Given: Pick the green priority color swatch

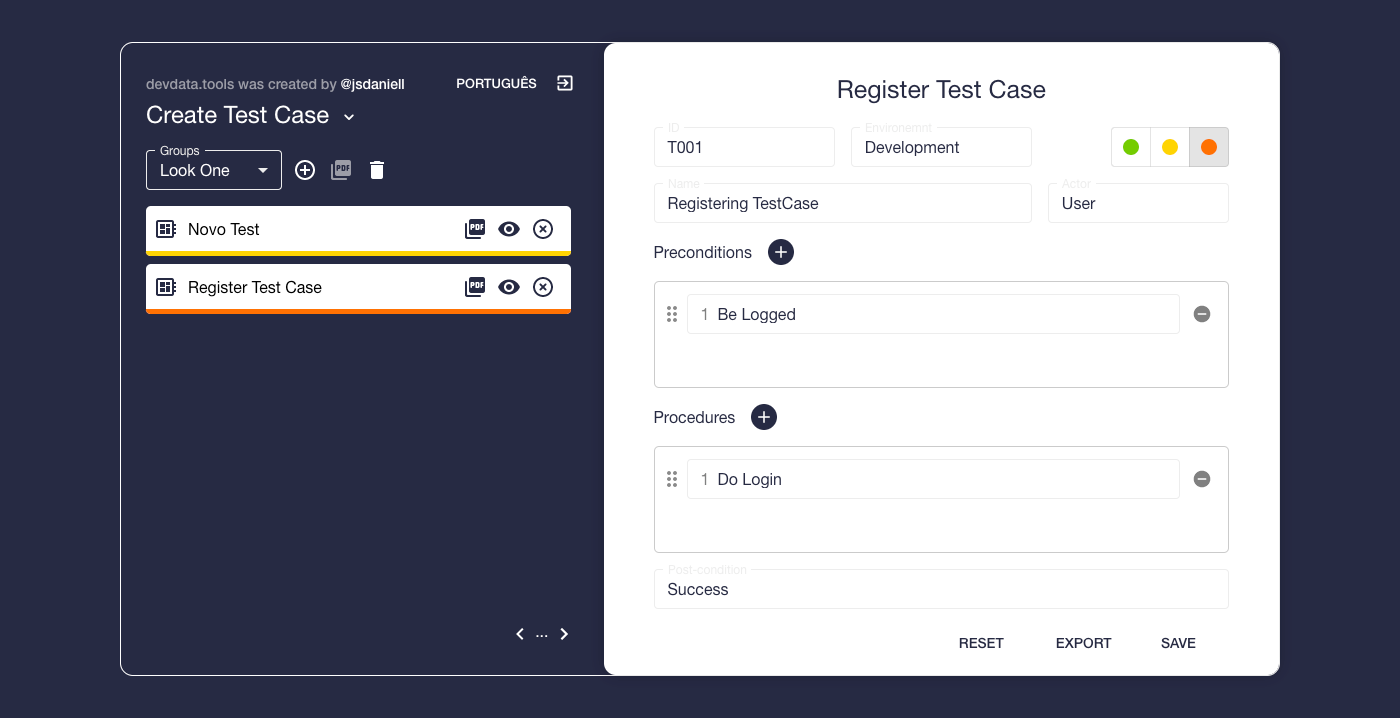Looking at the screenshot, I should (1130, 146).
